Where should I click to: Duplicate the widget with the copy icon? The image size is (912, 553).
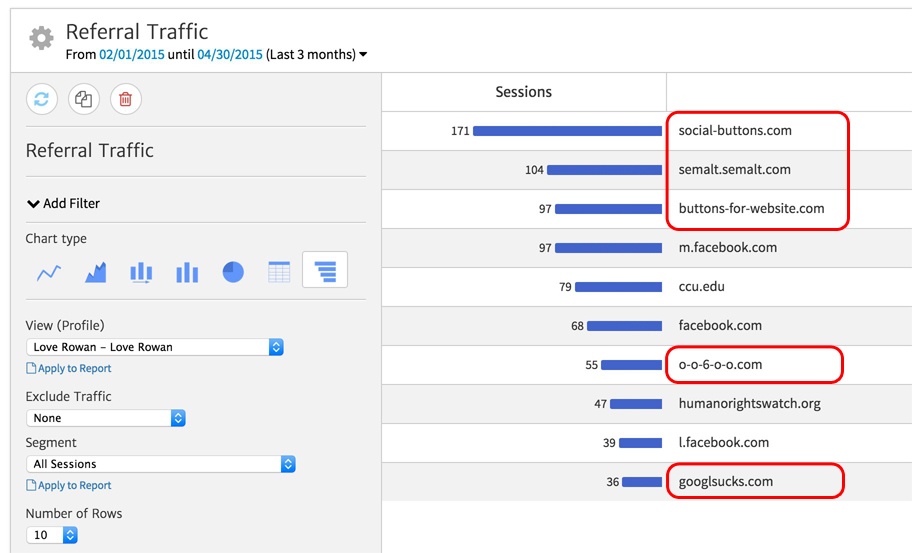pos(84,98)
